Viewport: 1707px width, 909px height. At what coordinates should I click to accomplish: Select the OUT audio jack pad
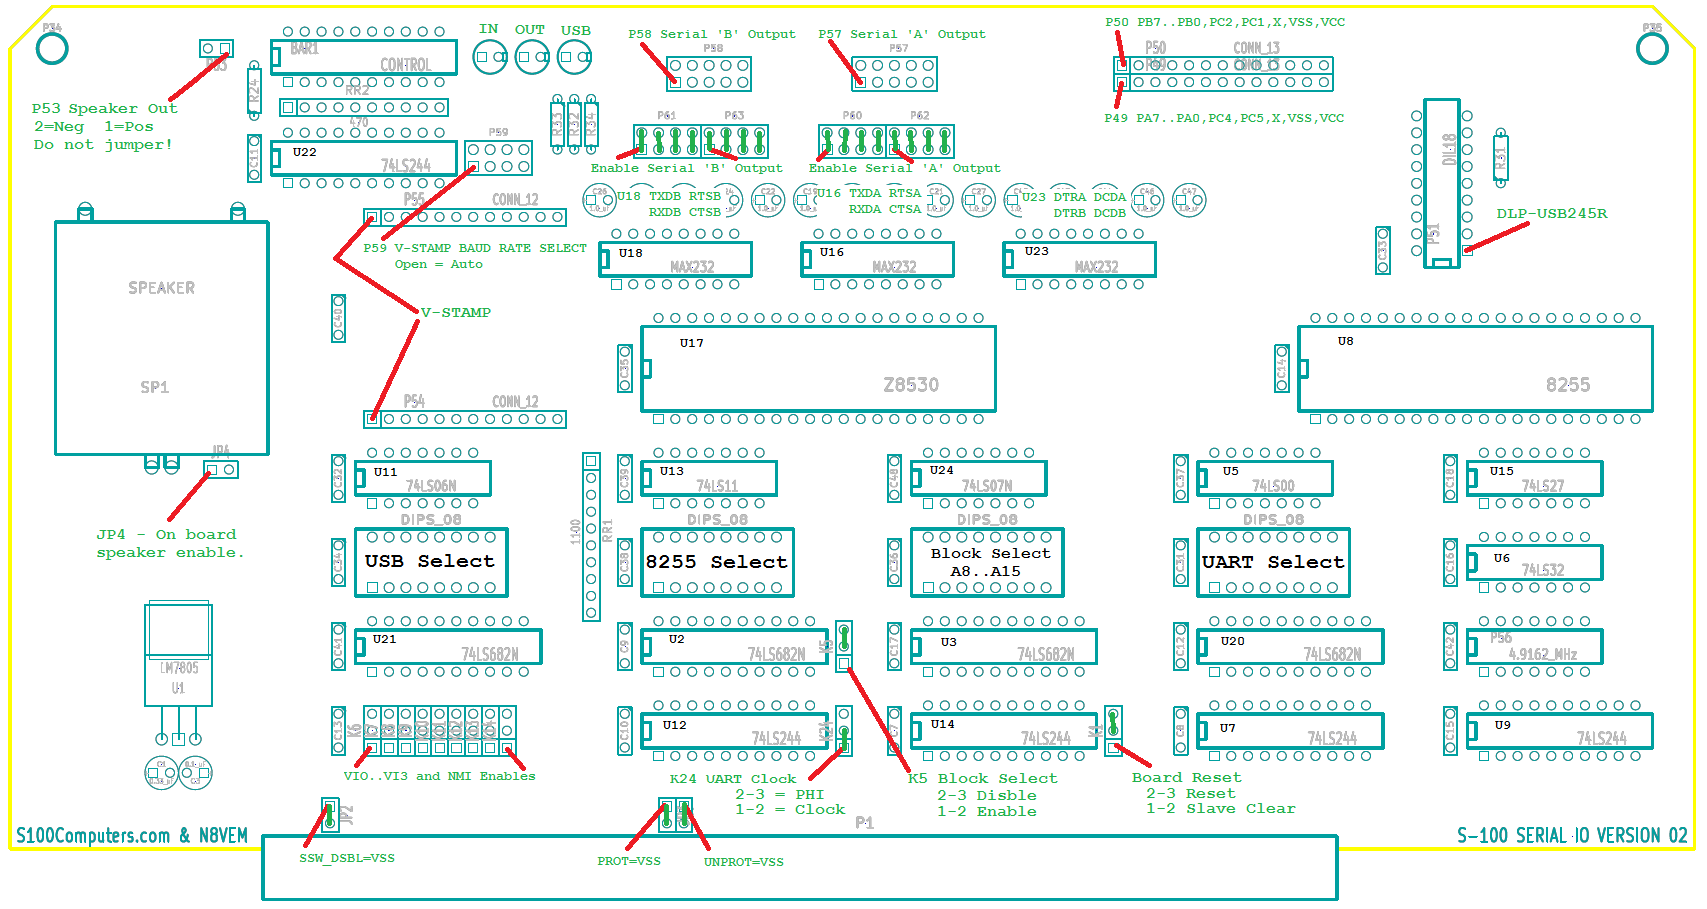(532, 57)
